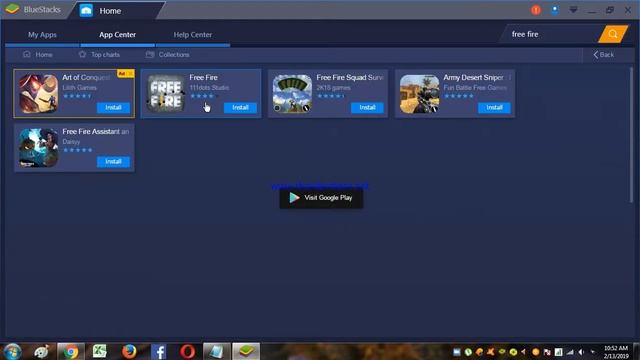Open the Home section of App Center

pos(38,55)
